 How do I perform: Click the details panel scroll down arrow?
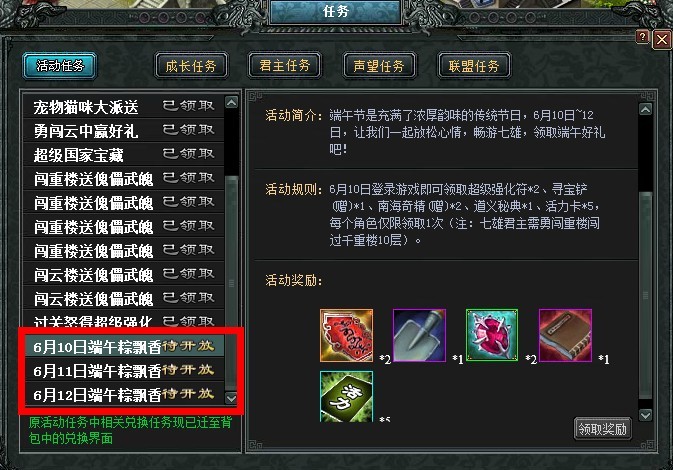click(646, 415)
